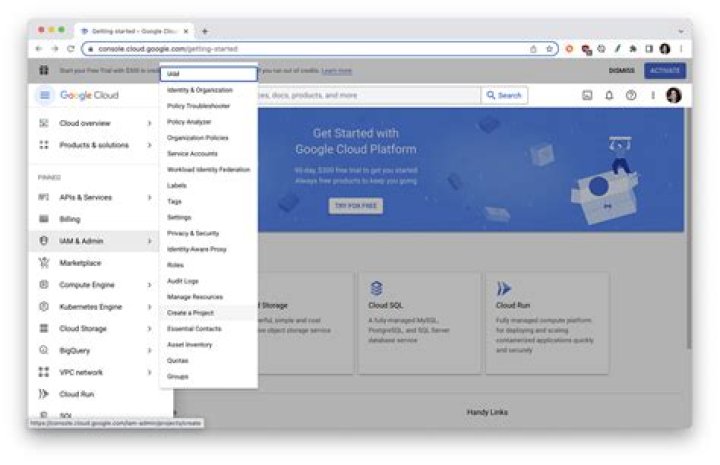Click the APIs & Services icon
The height and width of the screenshot is (465, 720).
pyautogui.click(x=44, y=197)
